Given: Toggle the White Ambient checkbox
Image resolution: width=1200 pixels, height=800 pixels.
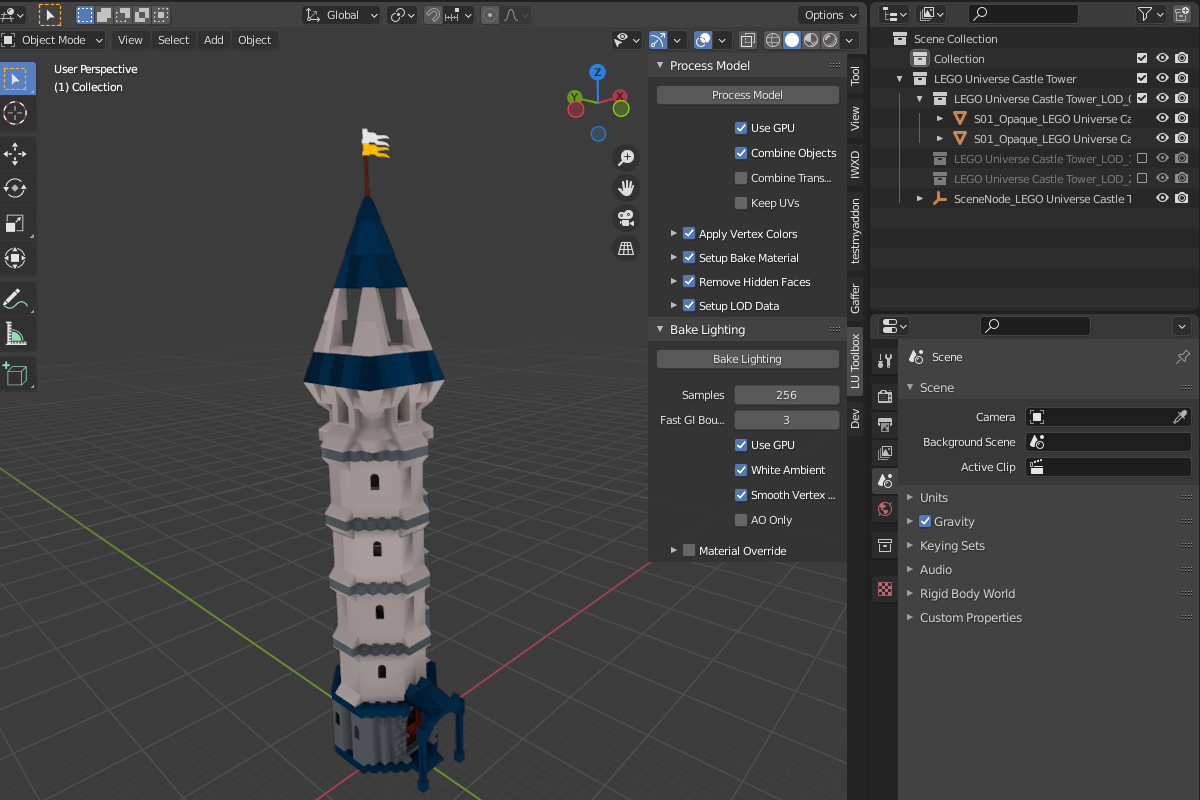Looking at the screenshot, I should [x=741, y=470].
